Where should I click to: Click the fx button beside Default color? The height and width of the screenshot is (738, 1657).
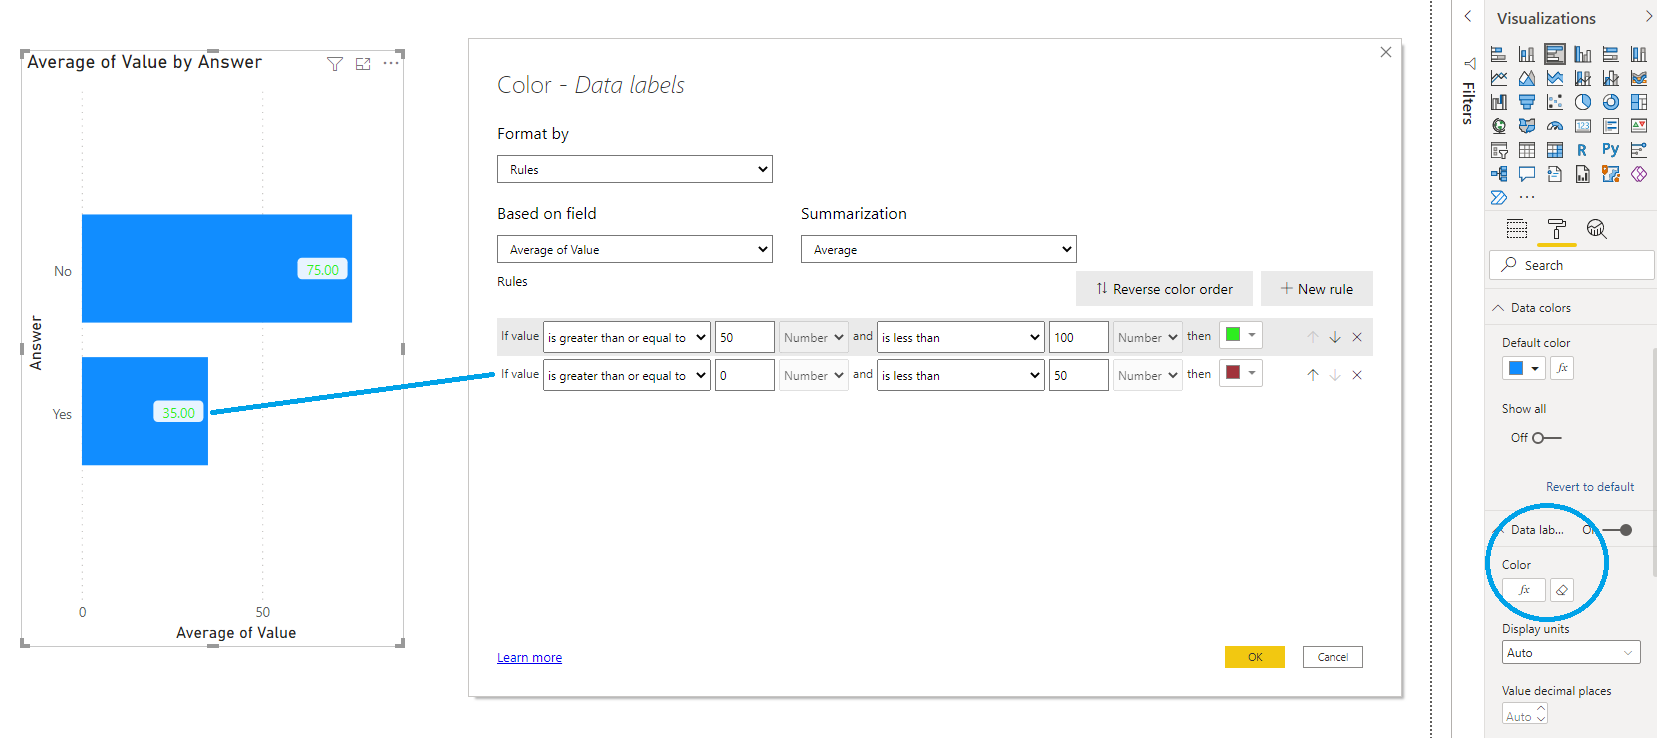pyautogui.click(x=1562, y=368)
